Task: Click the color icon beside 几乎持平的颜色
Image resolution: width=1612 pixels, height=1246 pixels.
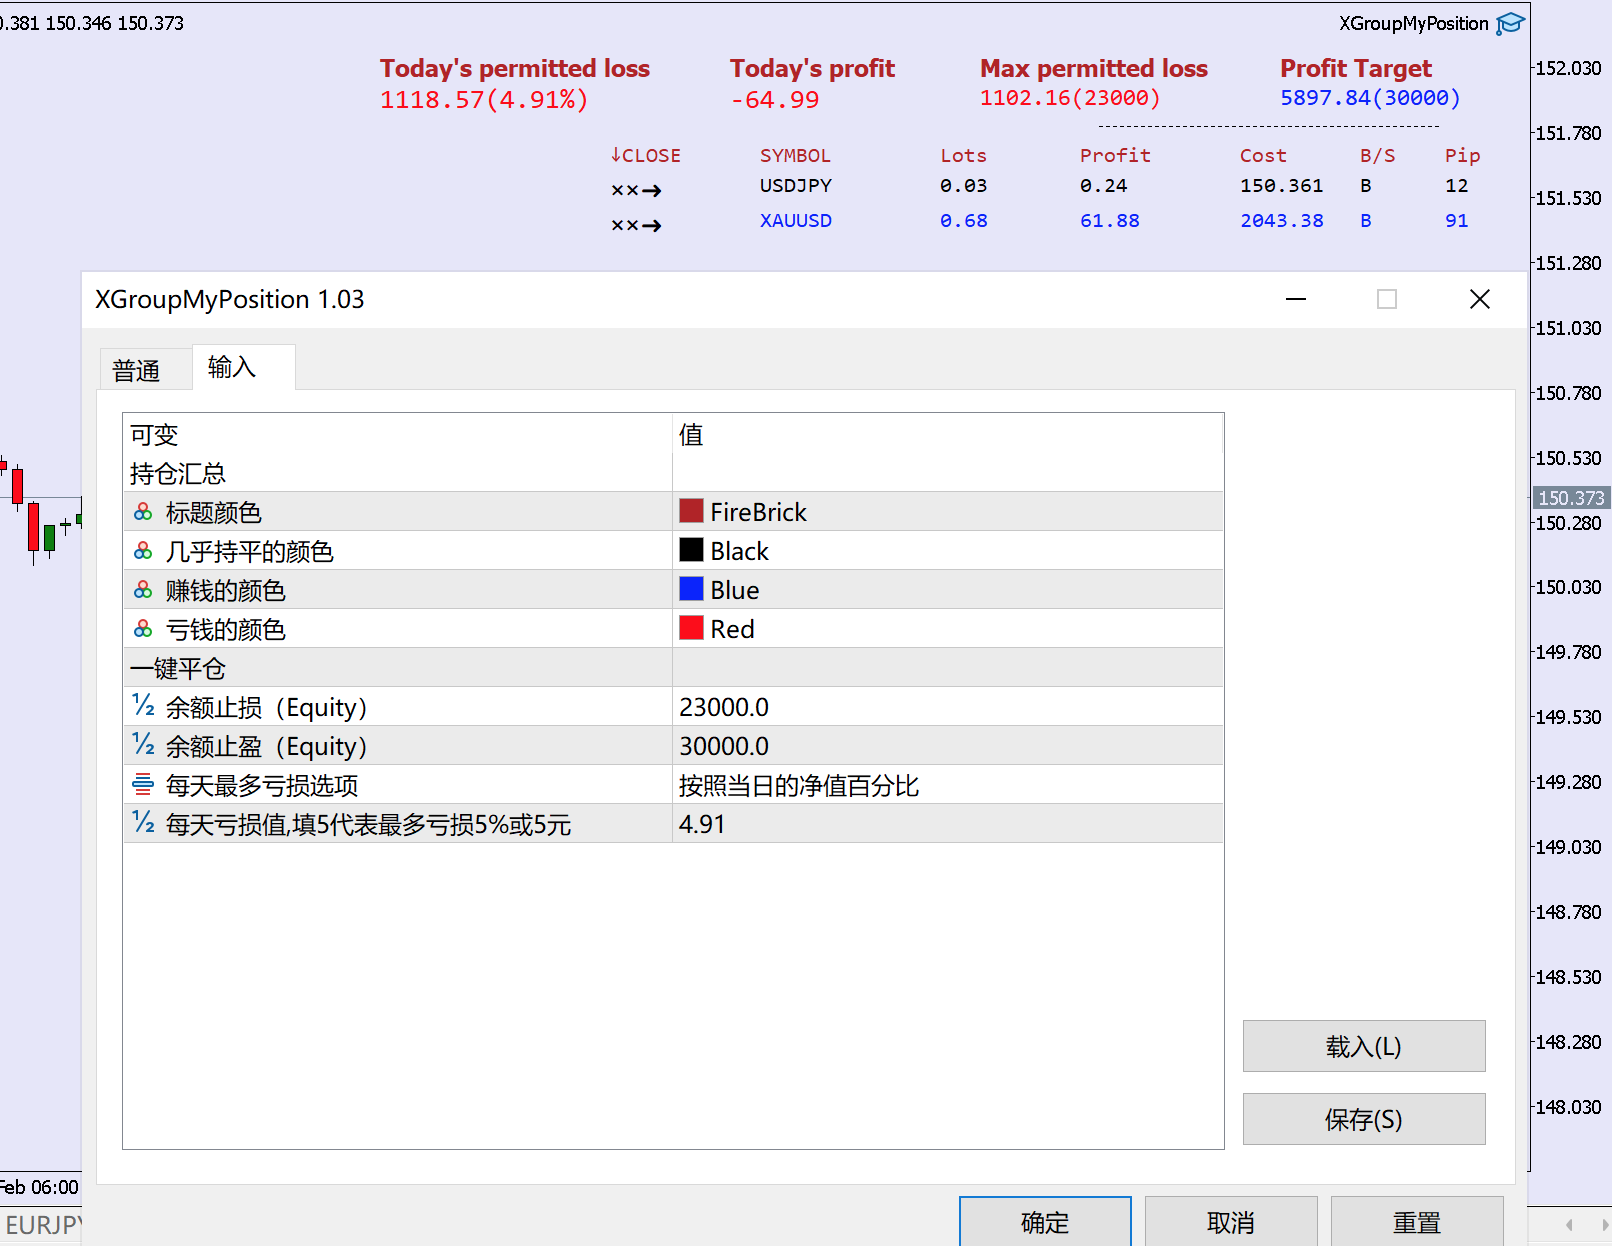Action: (143, 551)
